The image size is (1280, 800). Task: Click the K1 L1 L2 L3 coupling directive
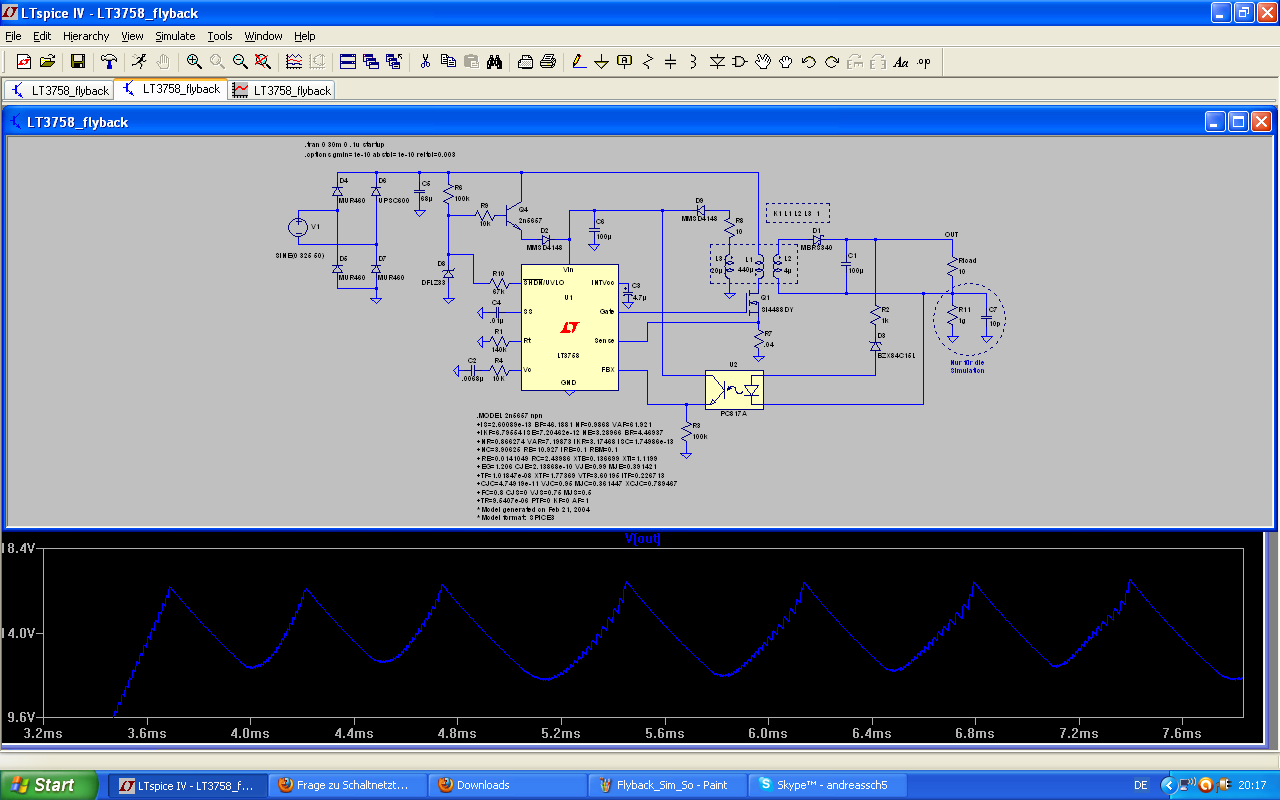(797, 214)
